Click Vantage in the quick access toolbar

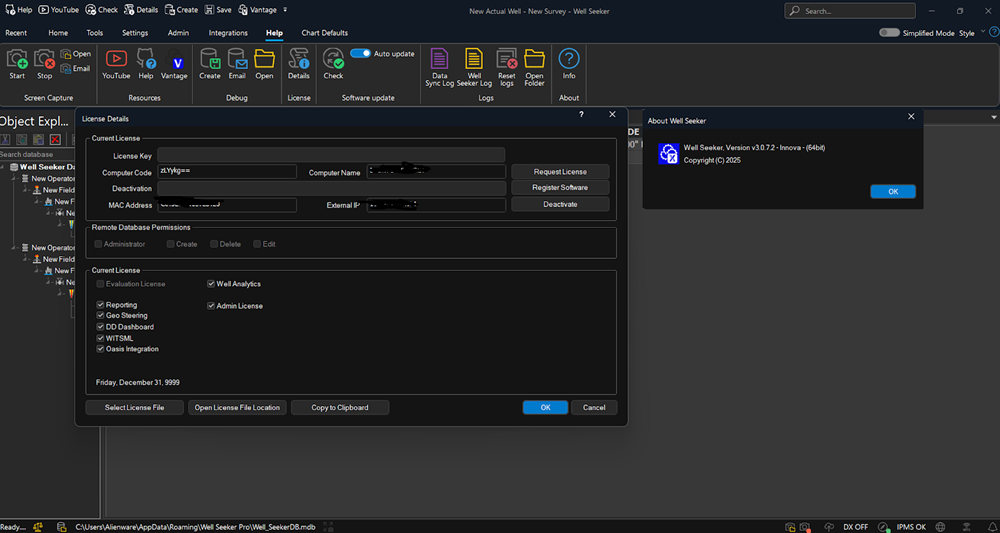[258, 10]
